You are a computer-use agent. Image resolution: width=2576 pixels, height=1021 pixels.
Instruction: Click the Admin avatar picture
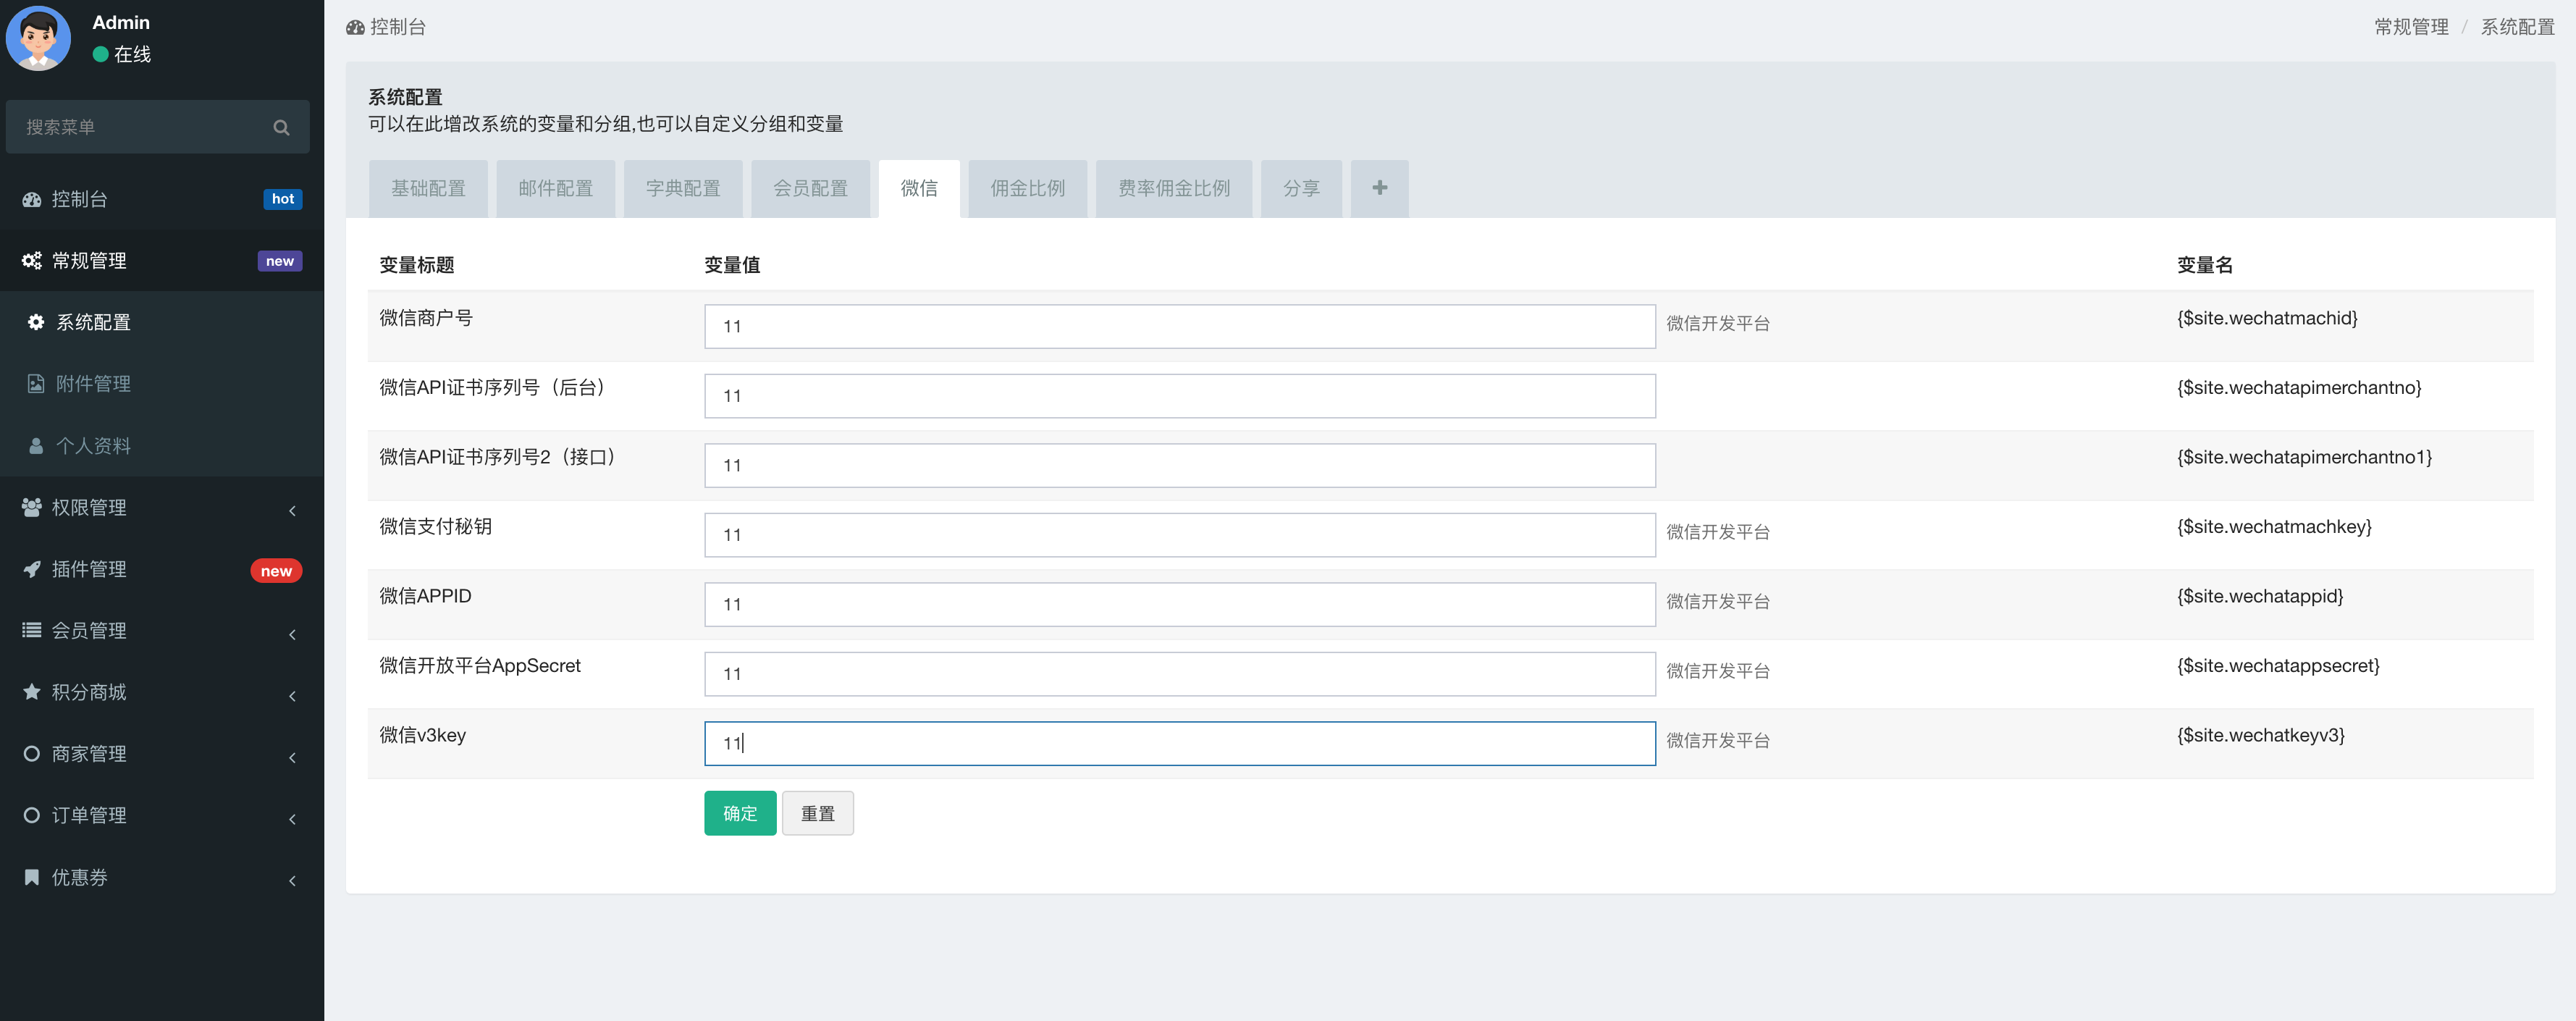point(38,38)
